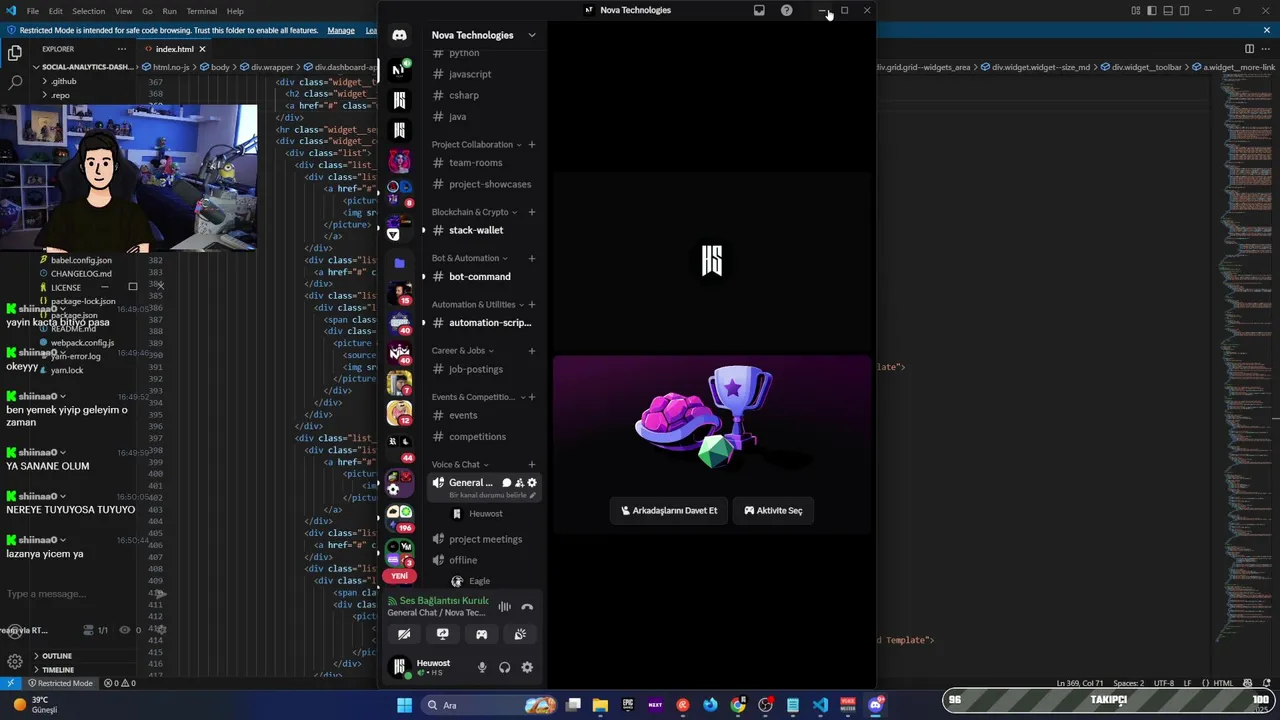This screenshot has width=1280, height=720.
Task: Disconnect from the voice call
Action: (527, 607)
